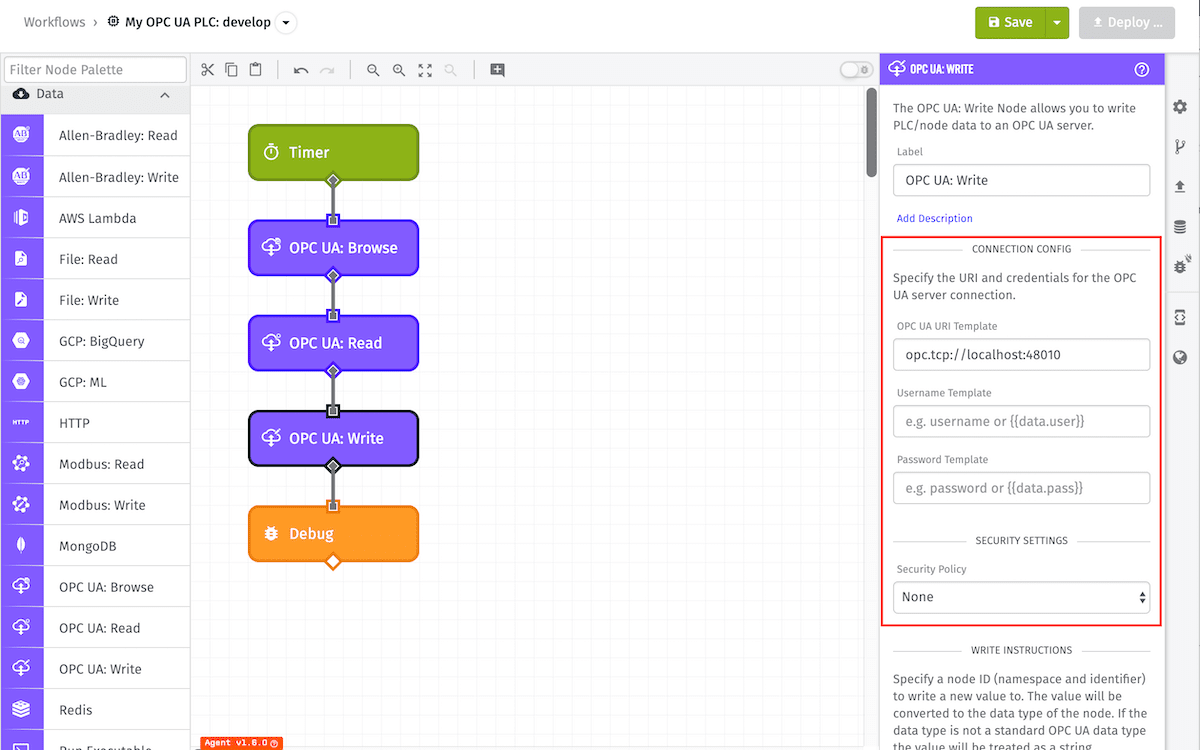
Task: Zoom in on the workflow canvas
Action: click(399, 70)
